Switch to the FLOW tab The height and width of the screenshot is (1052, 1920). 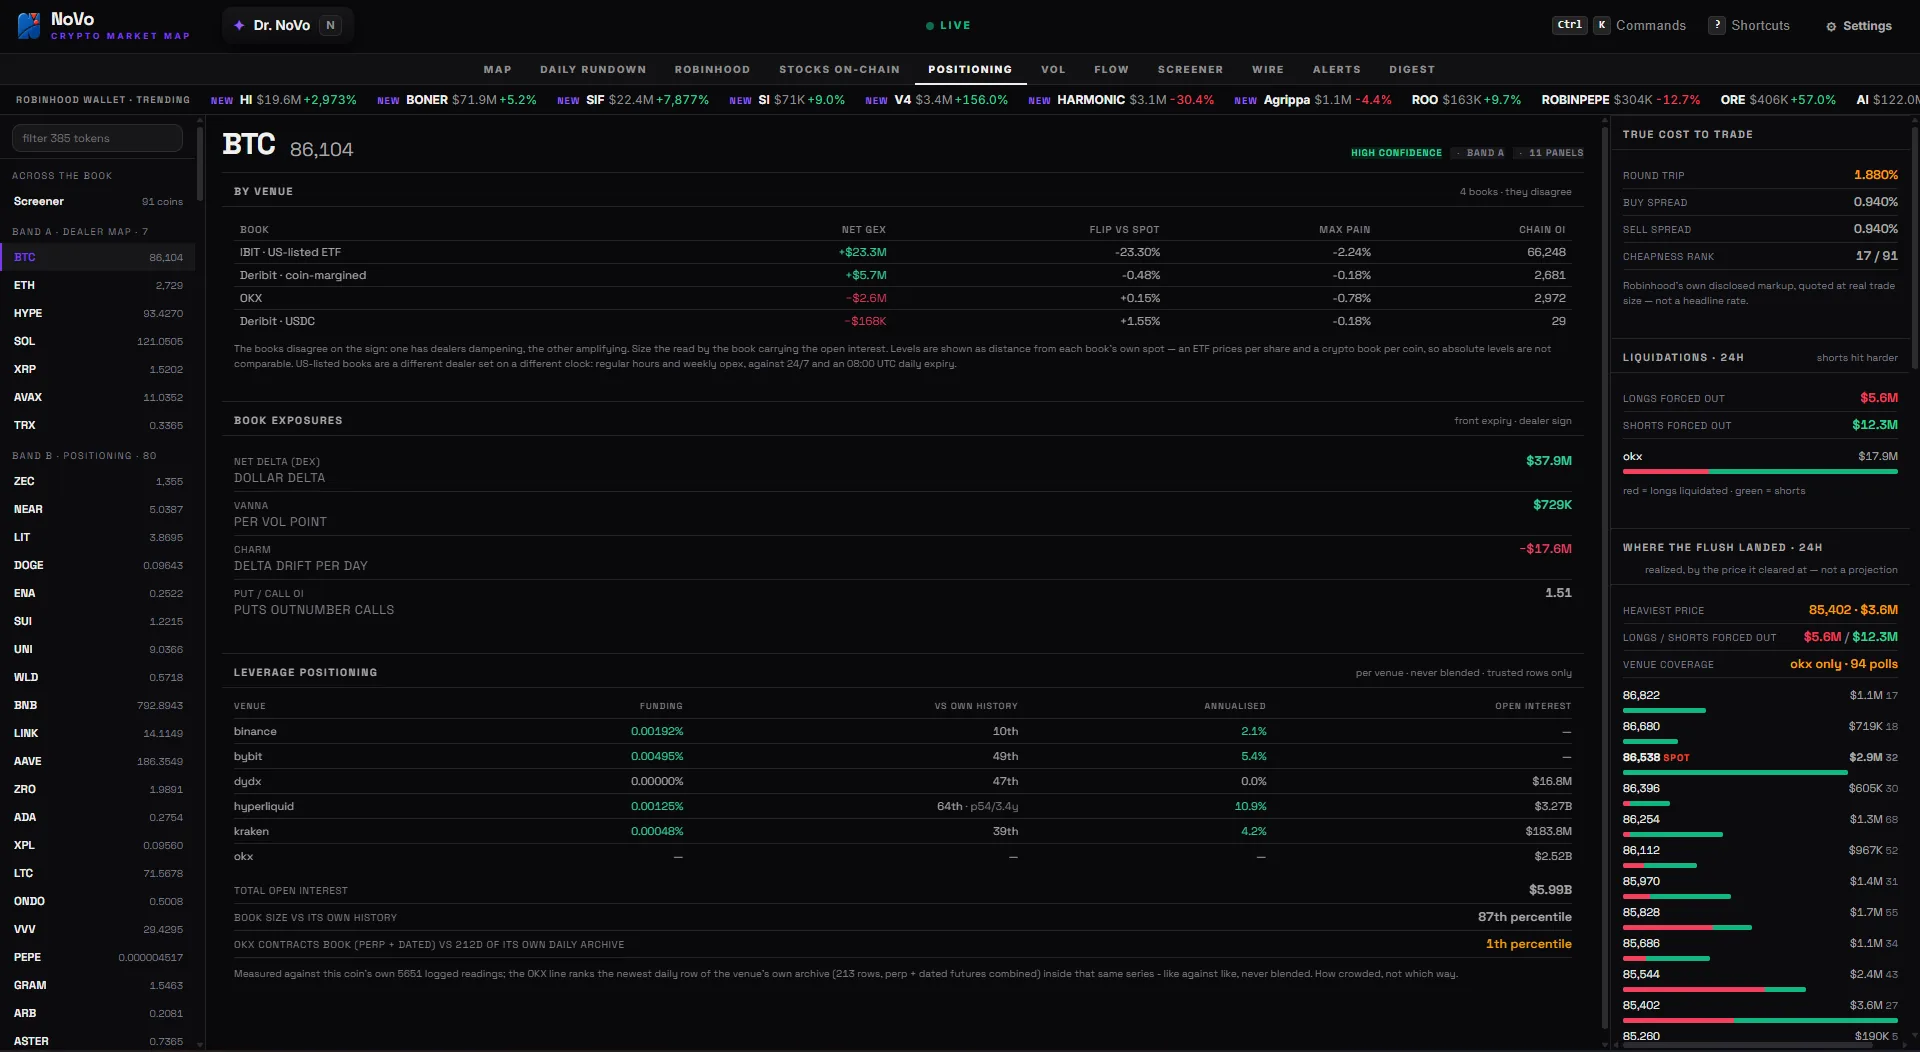click(1111, 69)
